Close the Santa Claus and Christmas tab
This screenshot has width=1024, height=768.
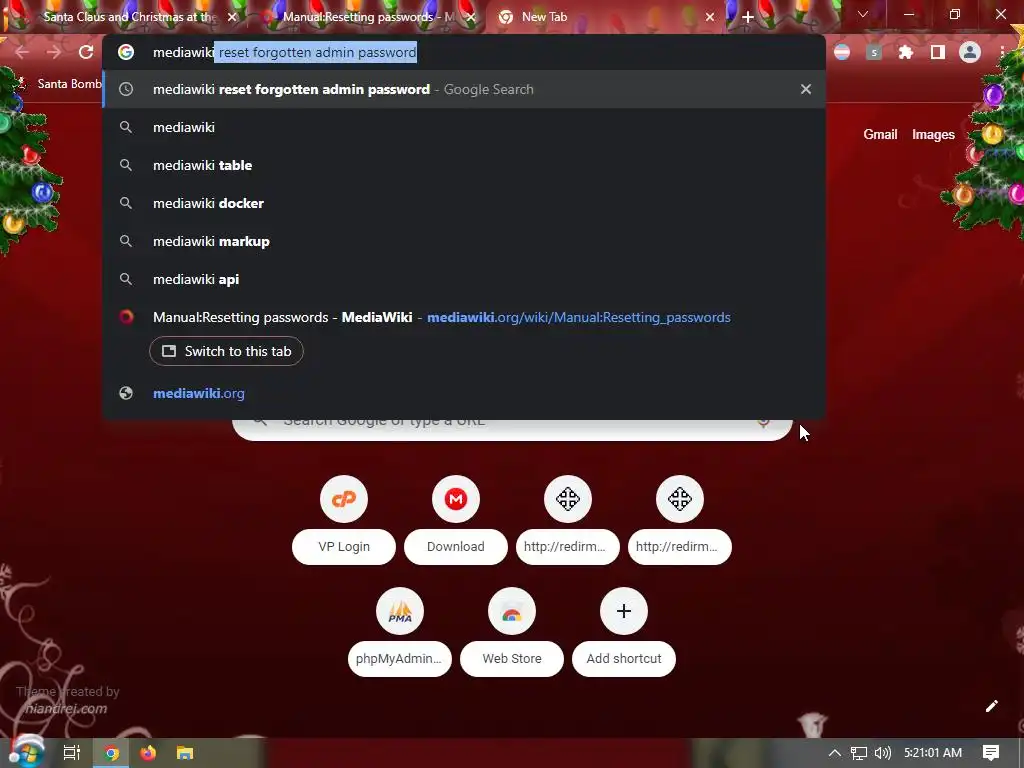point(231,17)
